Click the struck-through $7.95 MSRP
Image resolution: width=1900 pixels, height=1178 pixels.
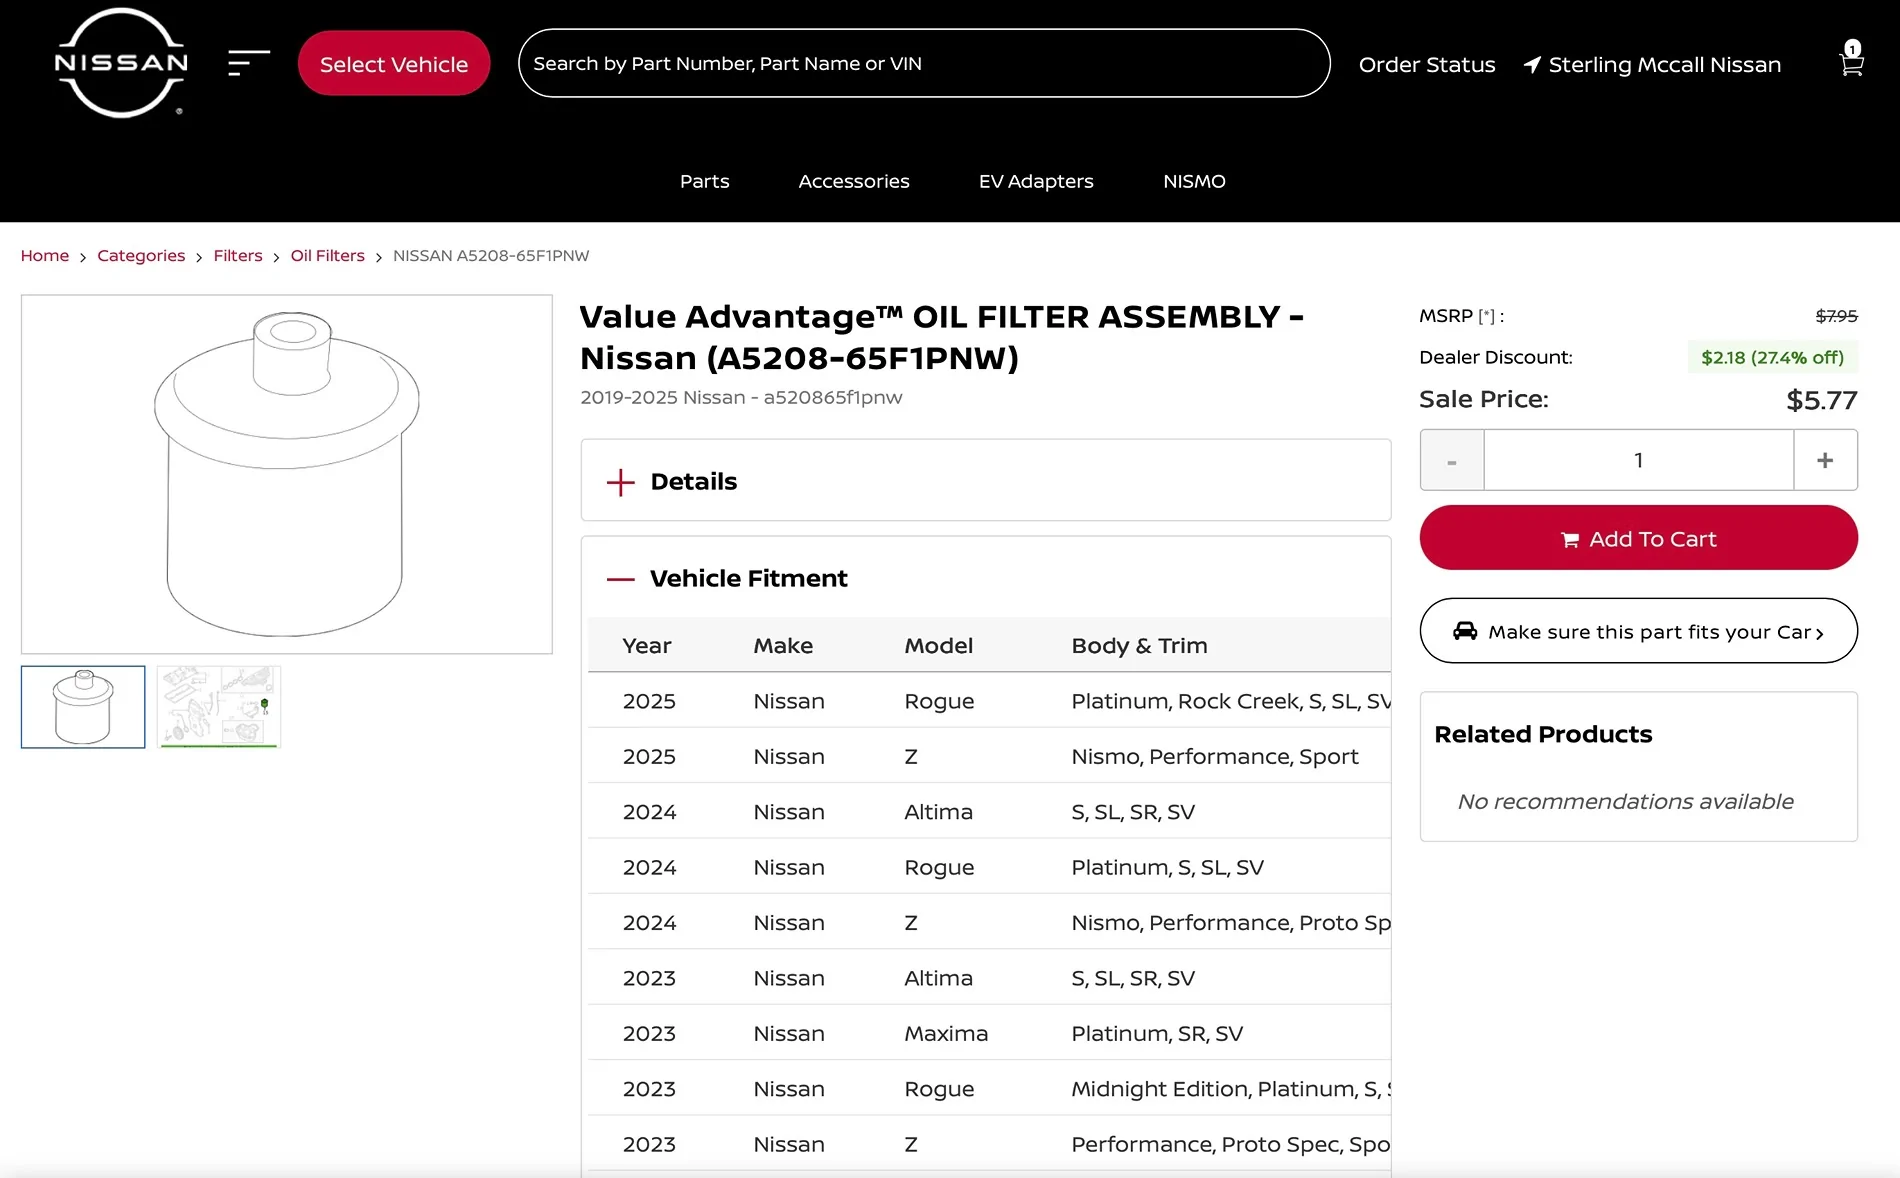point(1836,316)
